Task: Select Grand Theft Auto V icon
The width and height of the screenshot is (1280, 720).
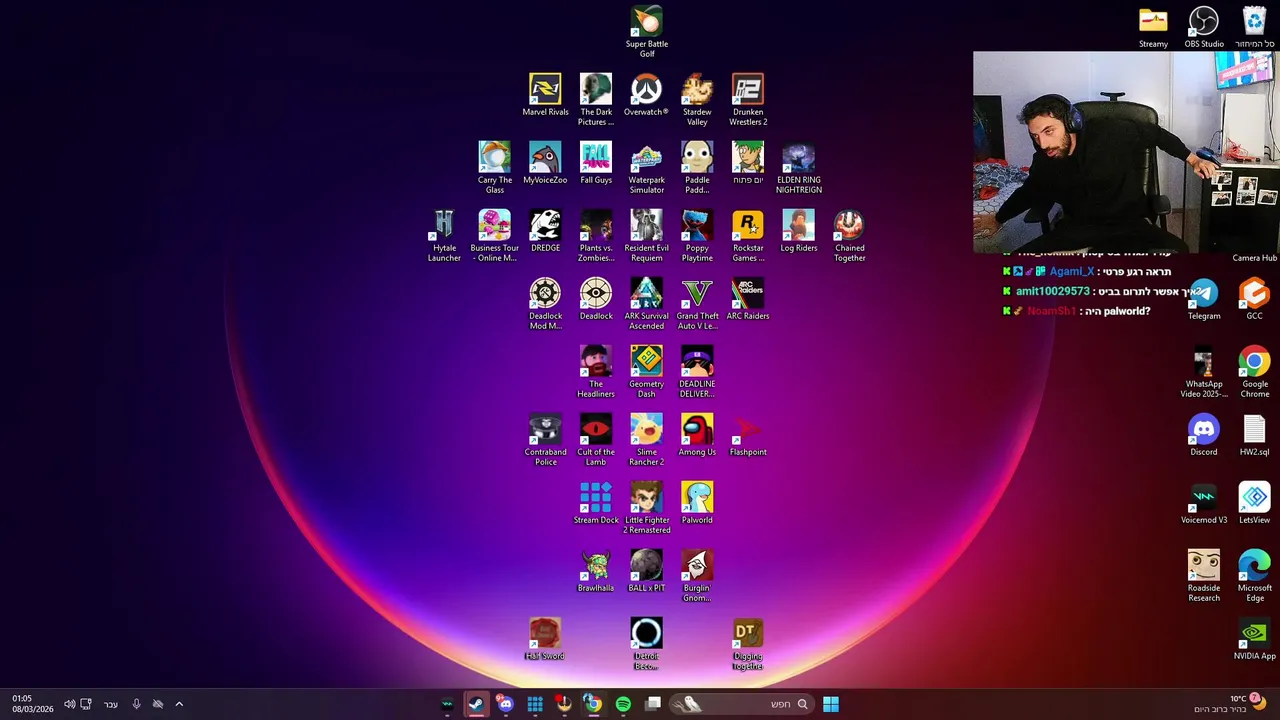Action: 697,303
